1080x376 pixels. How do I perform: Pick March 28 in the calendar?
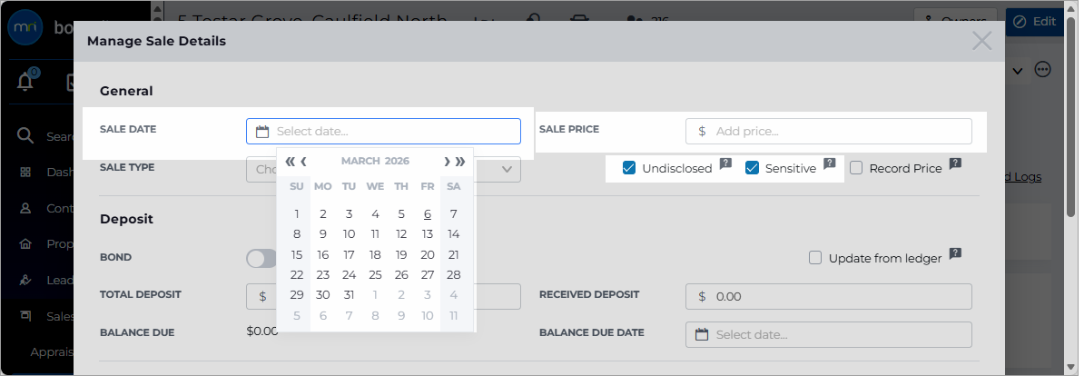coord(454,275)
